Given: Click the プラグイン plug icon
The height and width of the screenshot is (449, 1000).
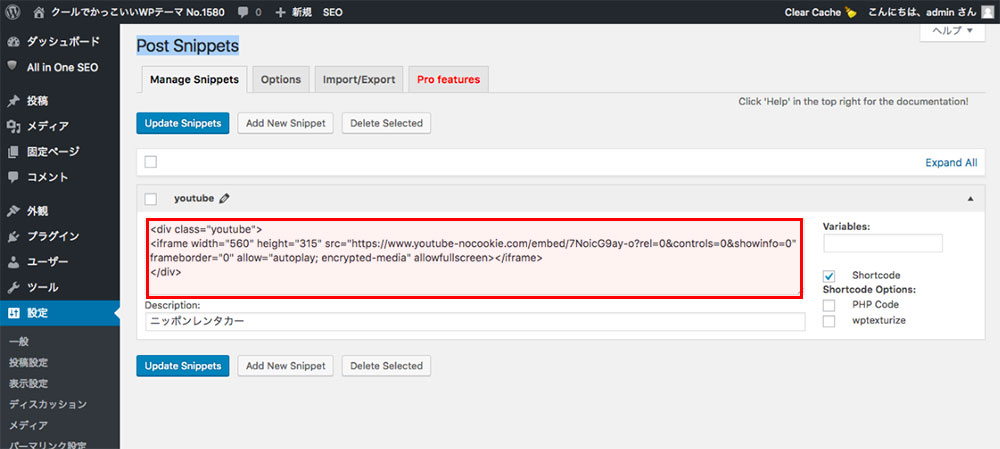Looking at the screenshot, I should tap(13, 237).
